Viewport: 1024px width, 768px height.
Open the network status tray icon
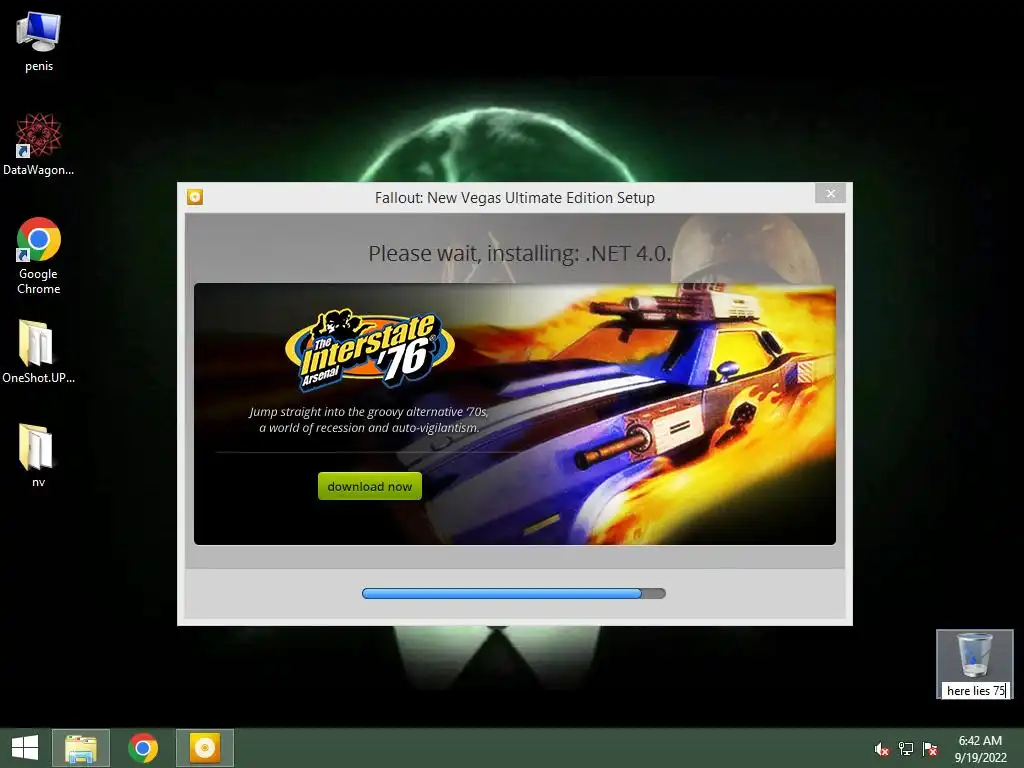(906, 749)
